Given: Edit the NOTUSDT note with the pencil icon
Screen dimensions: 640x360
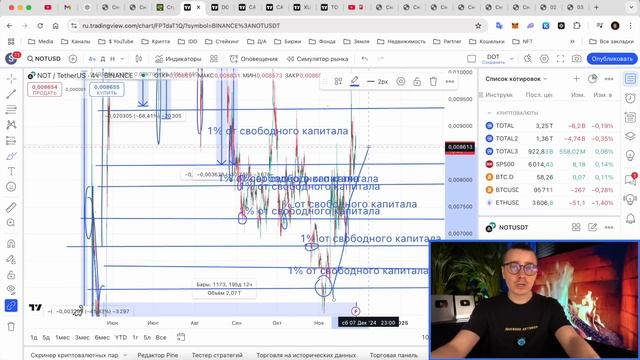Looking at the screenshot, I should click(x=592, y=227).
